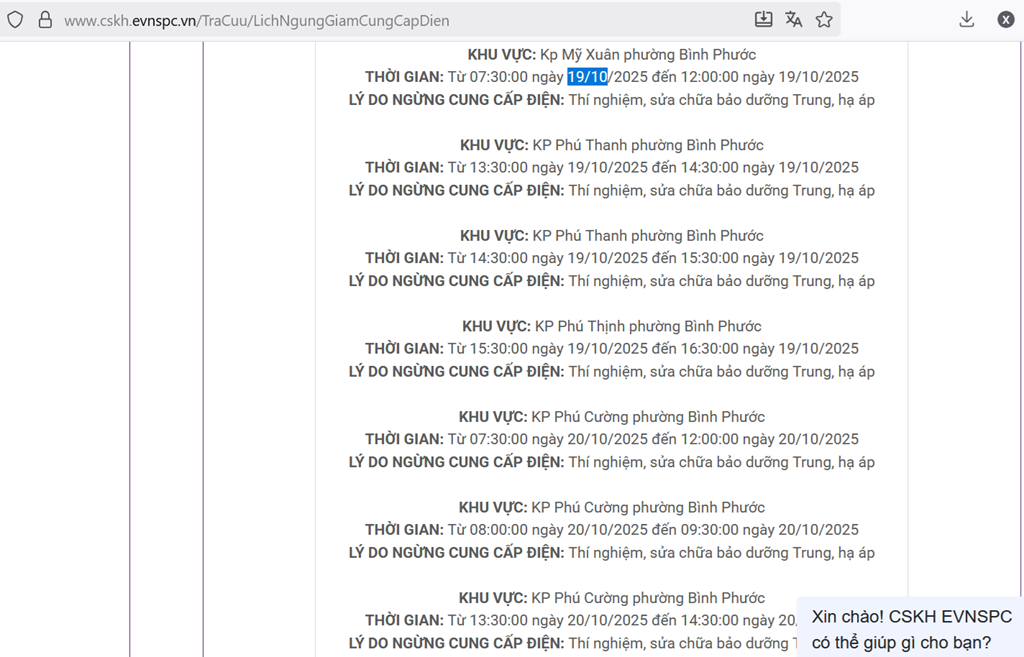Open the CSKH EVNSPC chat greeting bubble

[x=911, y=628]
